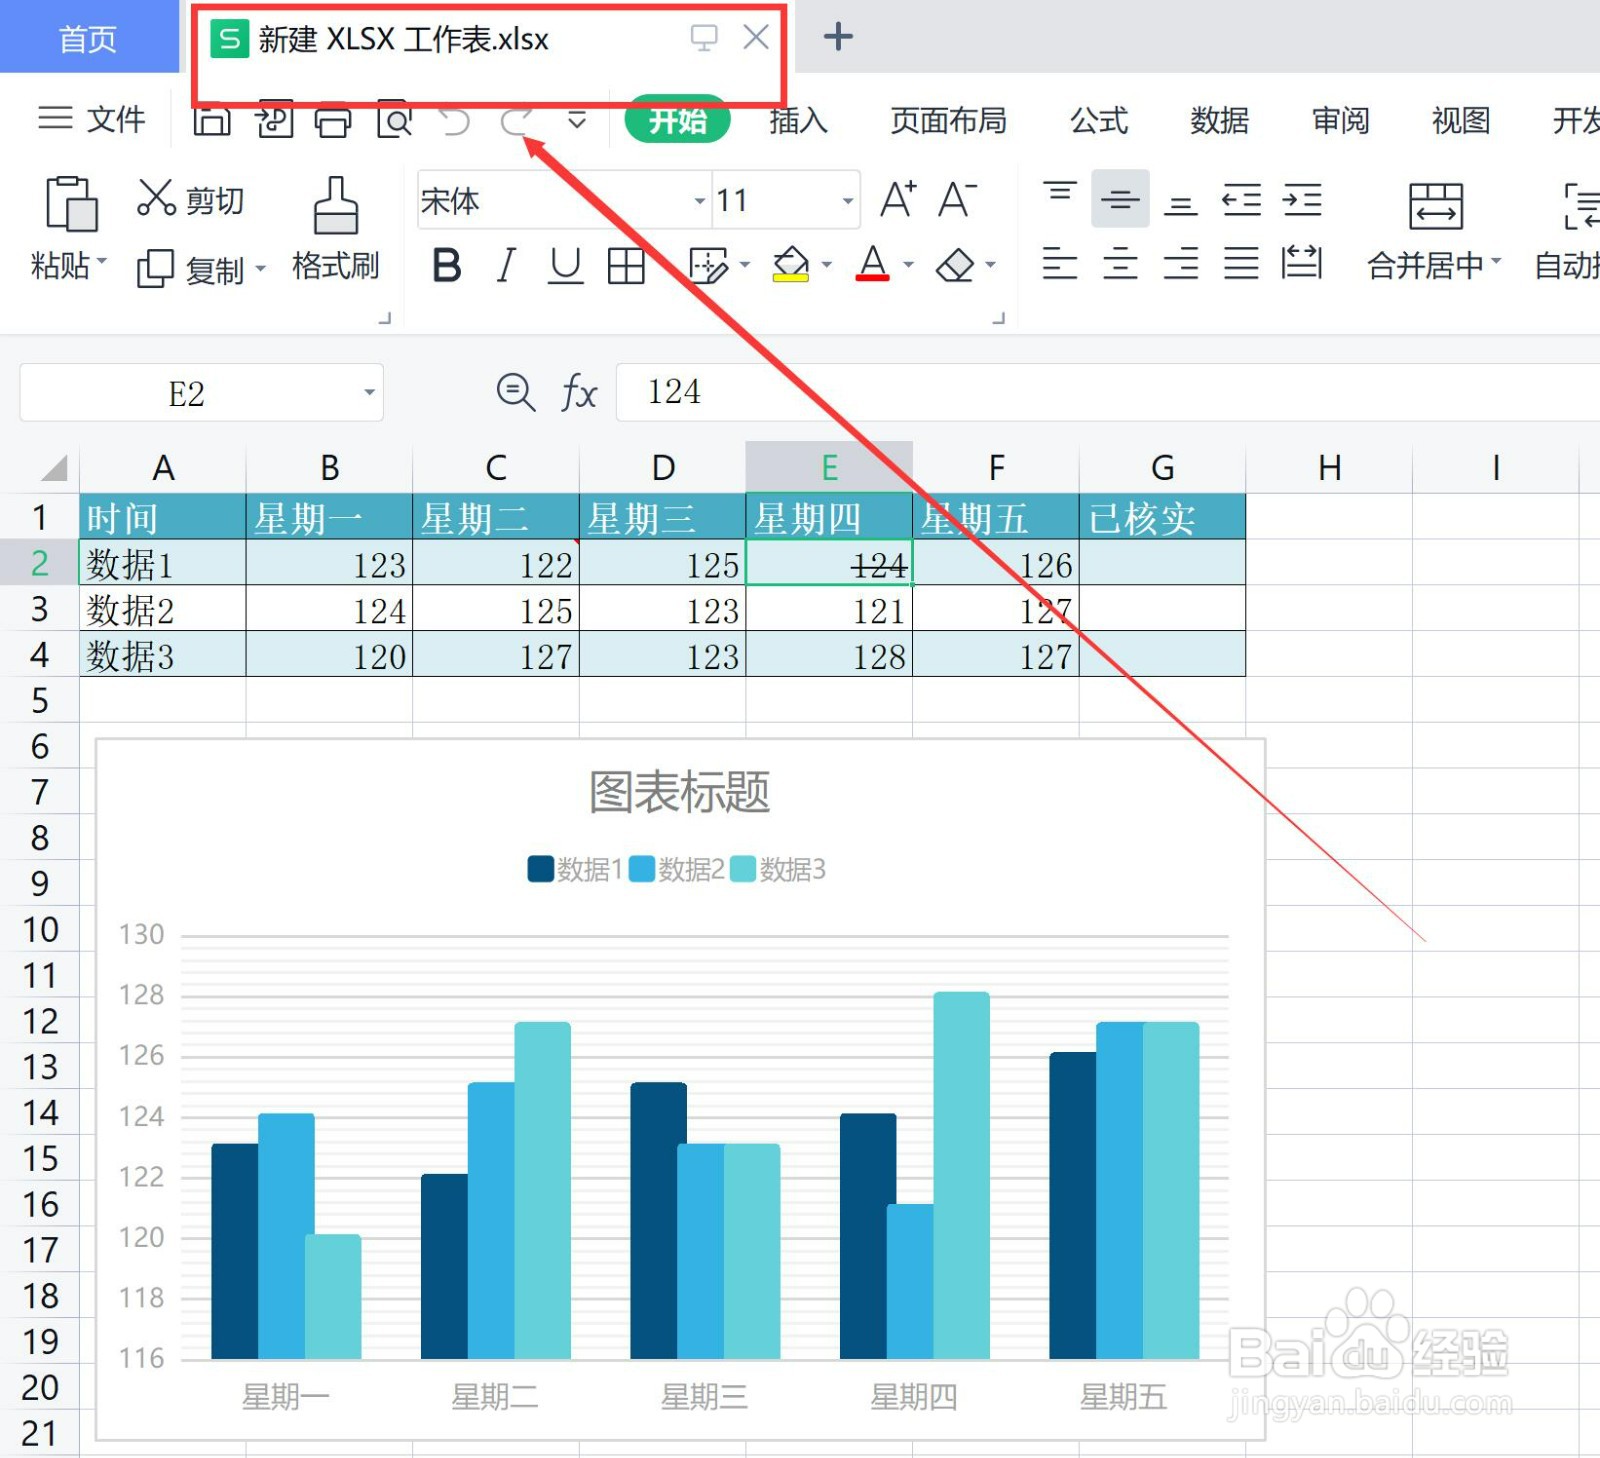The width and height of the screenshot is (1600, 1458).
Task: Toggle Bold formatting
Action: [x=447, y=266]
